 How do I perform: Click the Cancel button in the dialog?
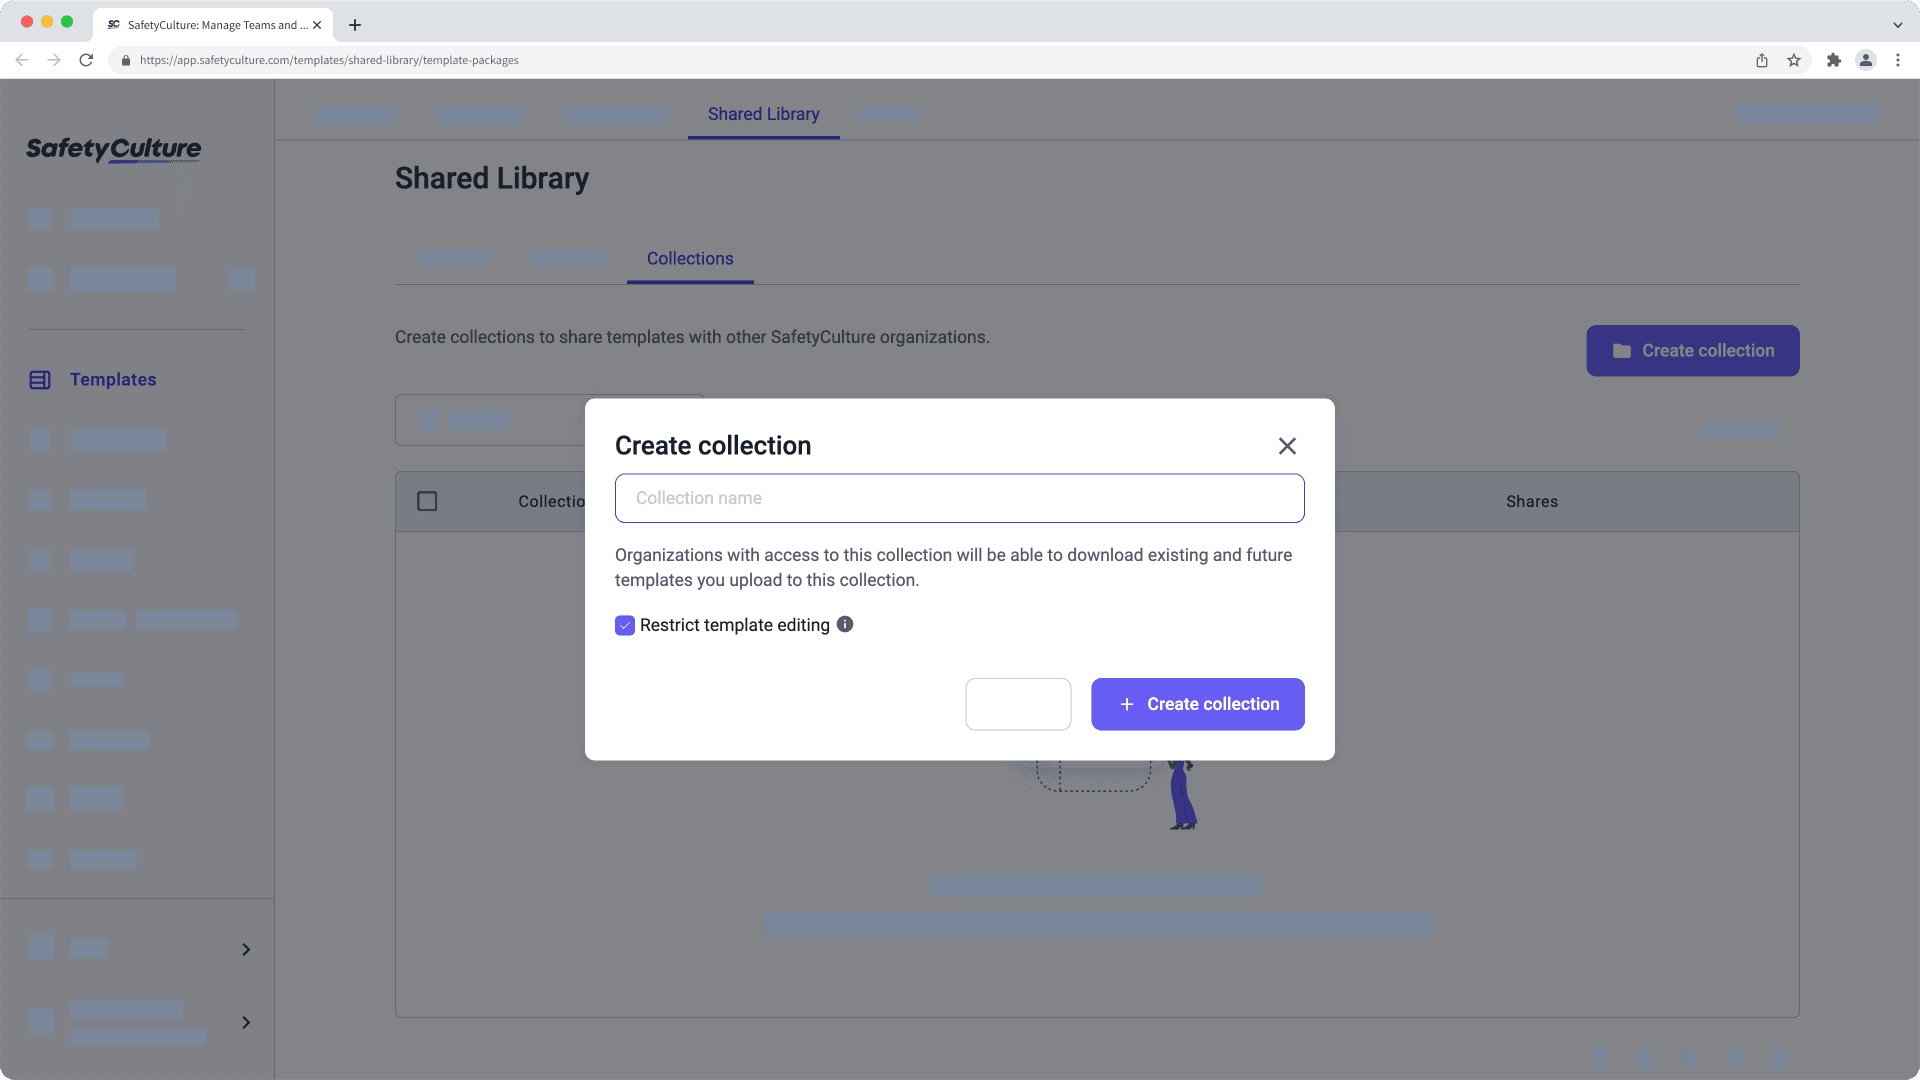point(1018,703)
